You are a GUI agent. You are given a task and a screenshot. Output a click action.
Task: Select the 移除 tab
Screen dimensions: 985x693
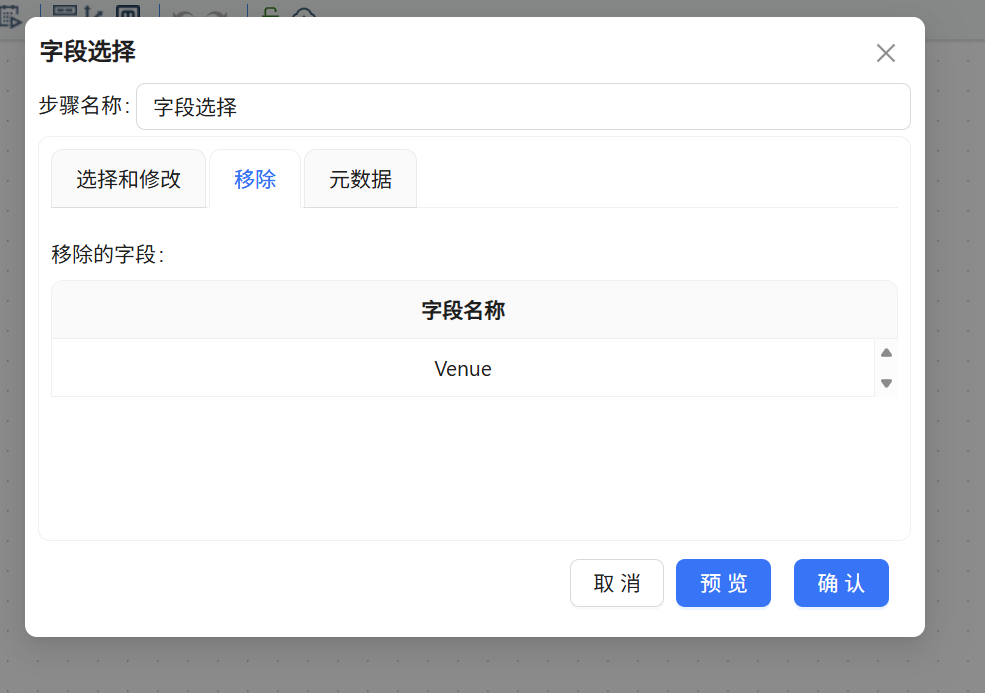(255, 179)
